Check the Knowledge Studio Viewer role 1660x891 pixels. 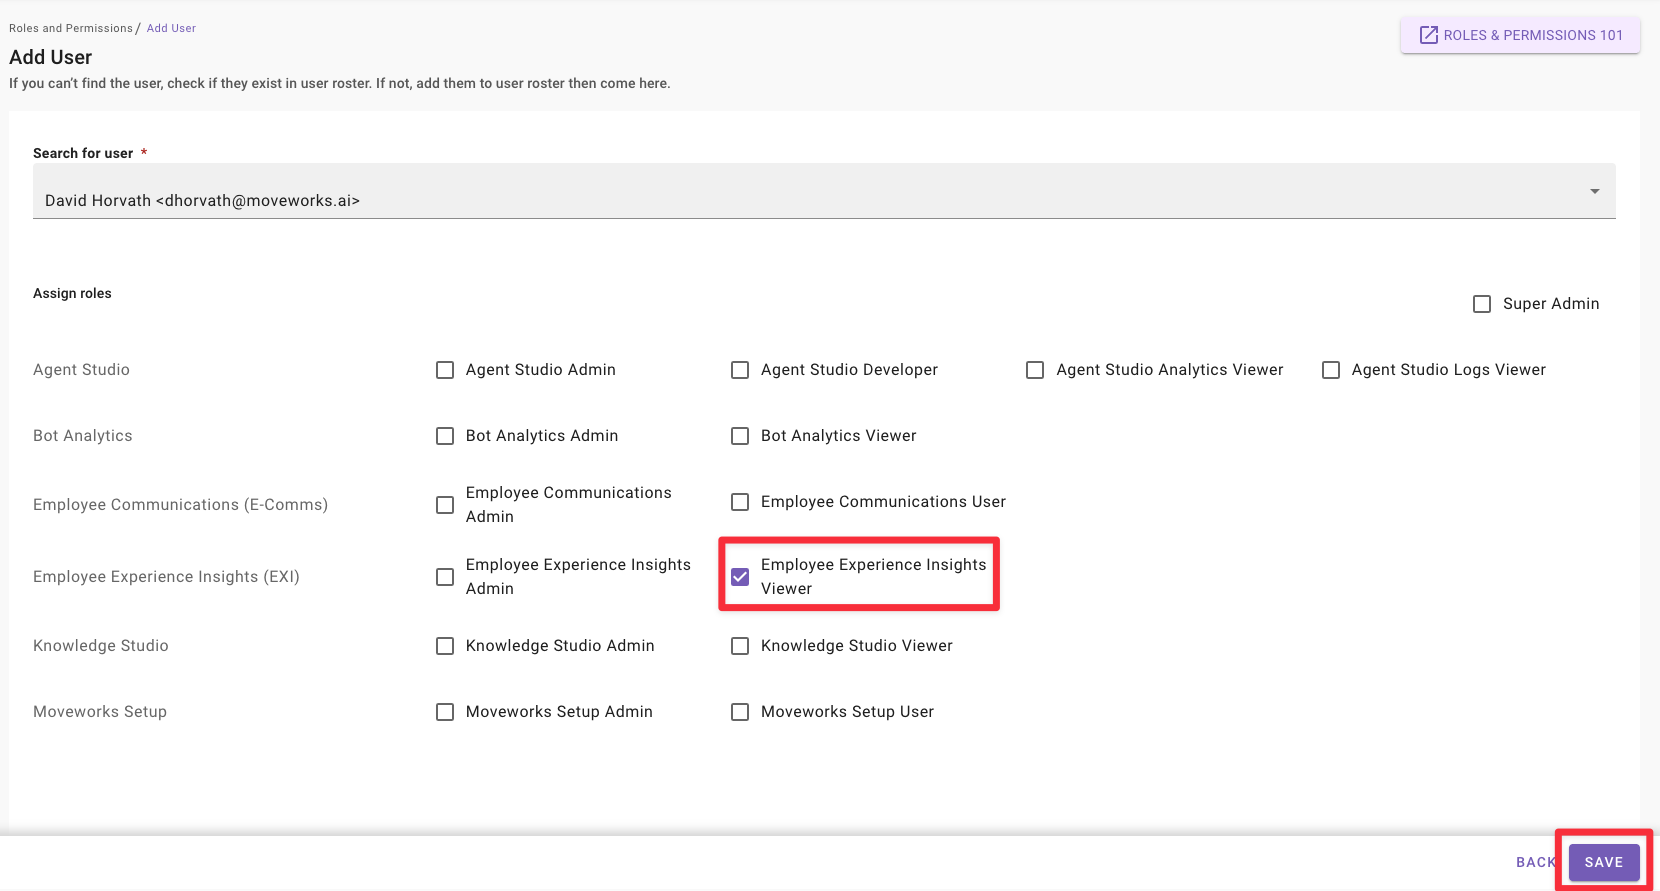[x=740, y=646]
